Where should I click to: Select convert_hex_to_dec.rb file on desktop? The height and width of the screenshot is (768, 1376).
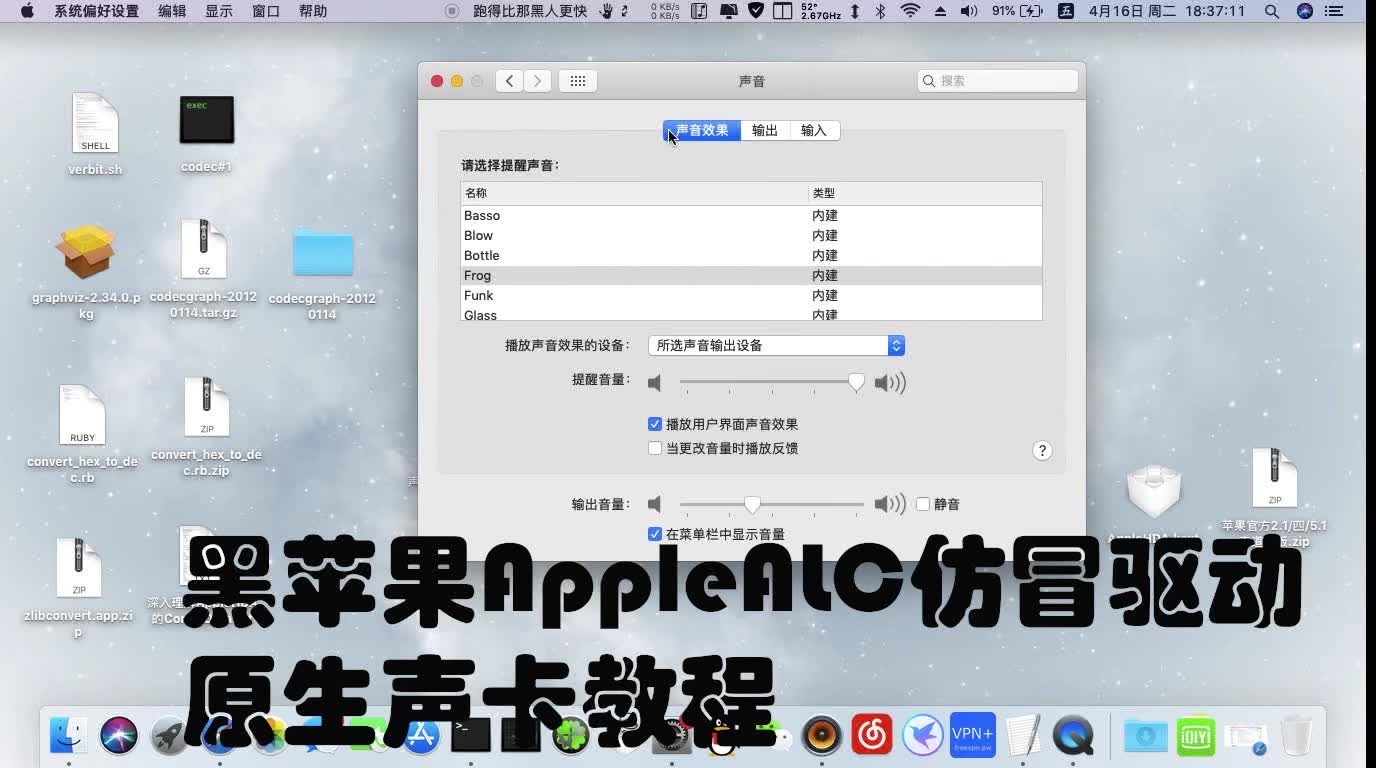click(82, 434)
